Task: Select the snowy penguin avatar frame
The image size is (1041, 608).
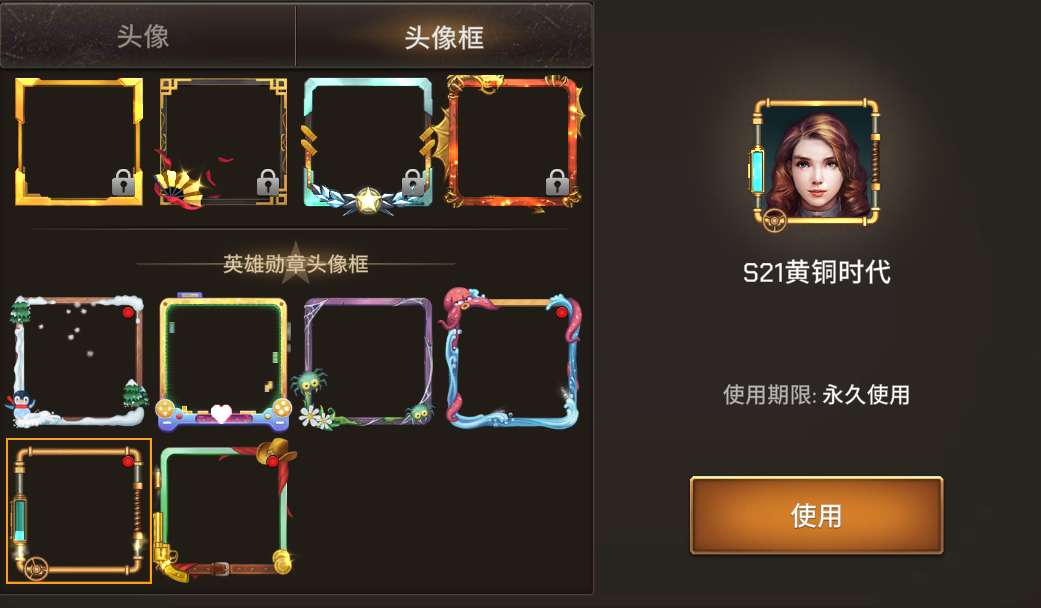Action: (78, 360)
